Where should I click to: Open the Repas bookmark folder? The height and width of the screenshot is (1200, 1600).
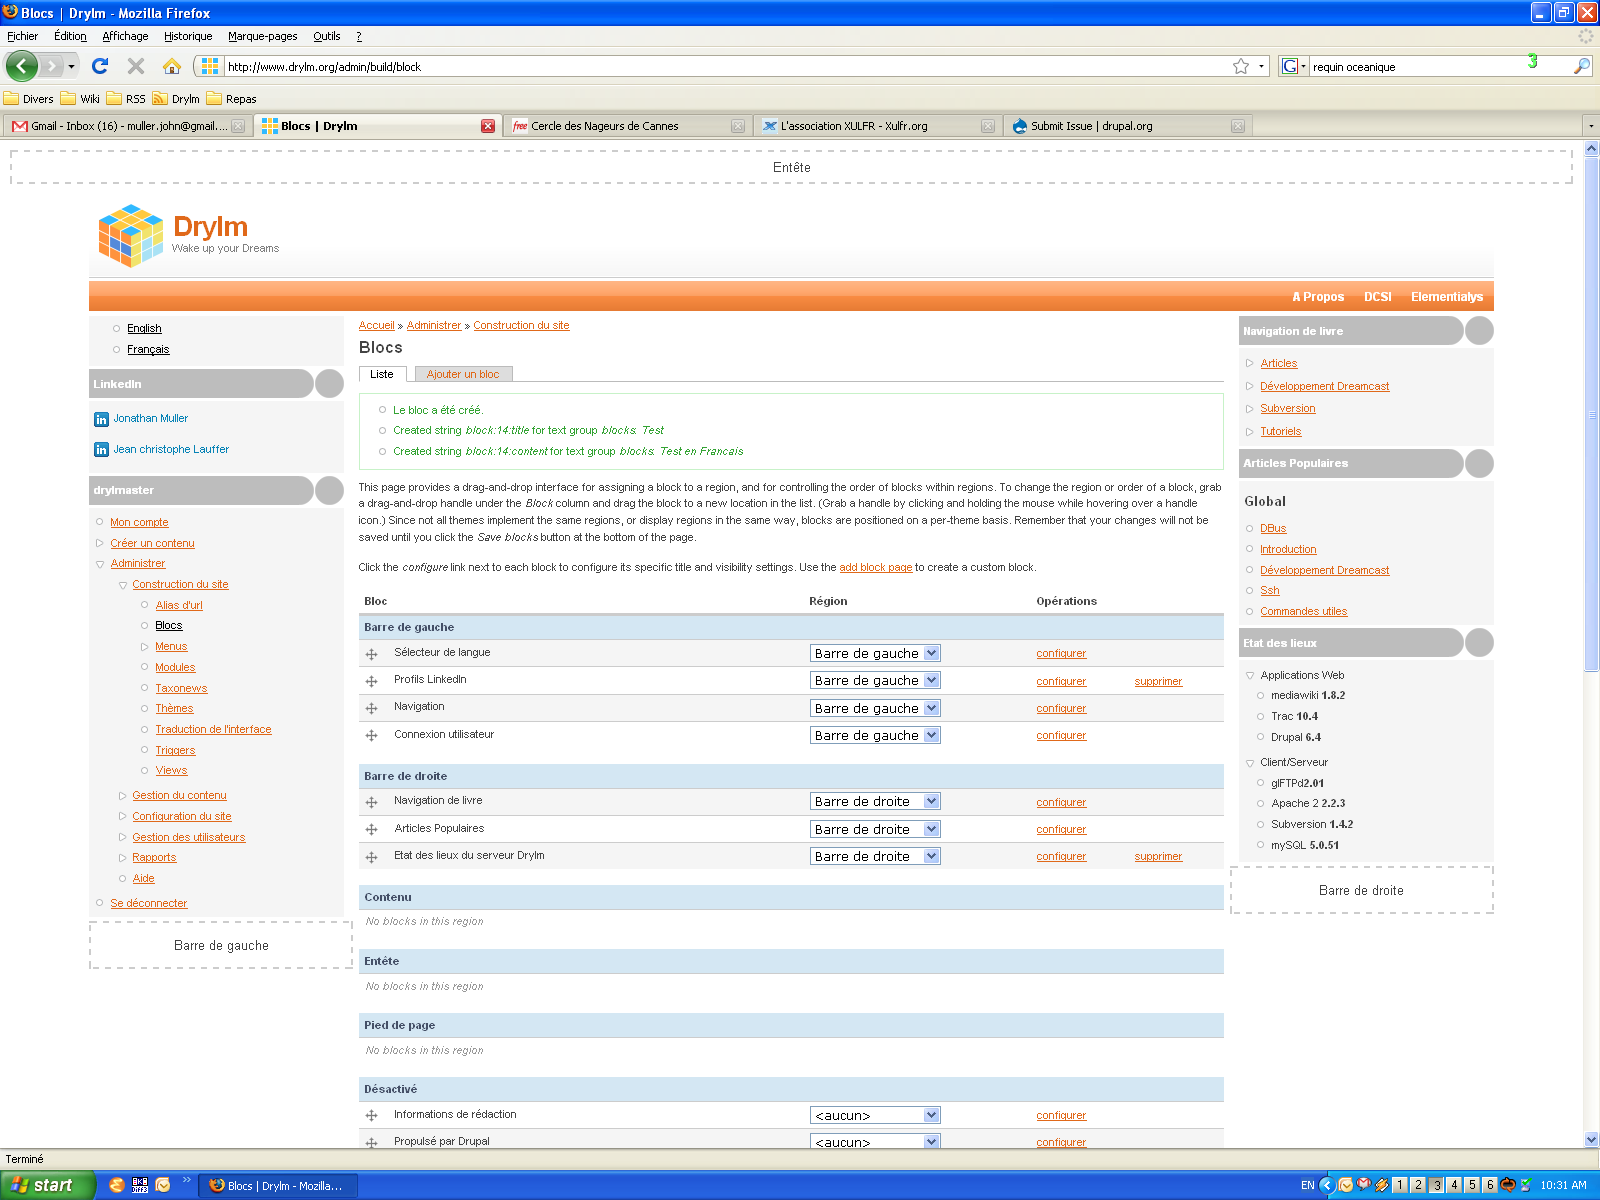tap(232, 99)
